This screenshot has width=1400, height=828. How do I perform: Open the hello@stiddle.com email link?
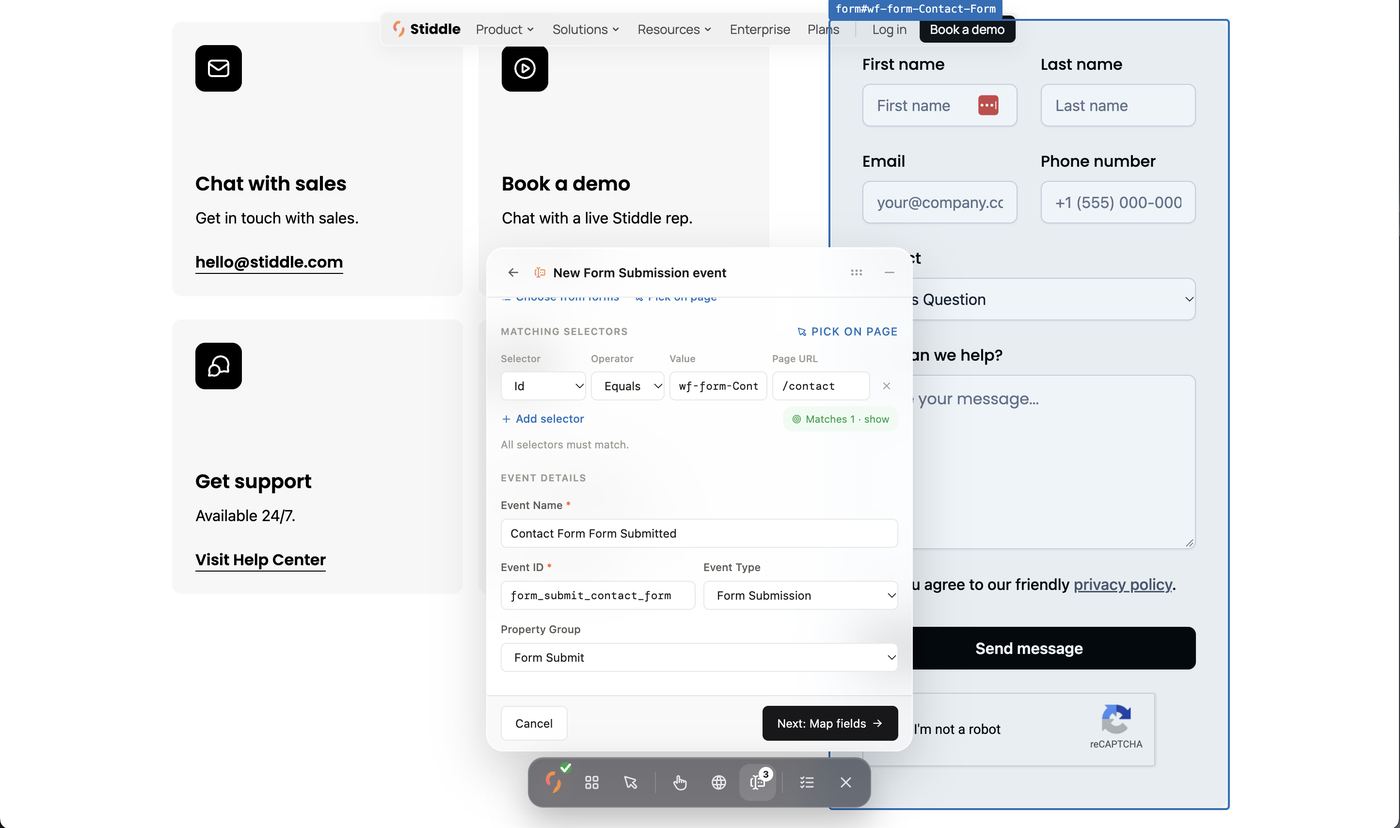[269, 262]
